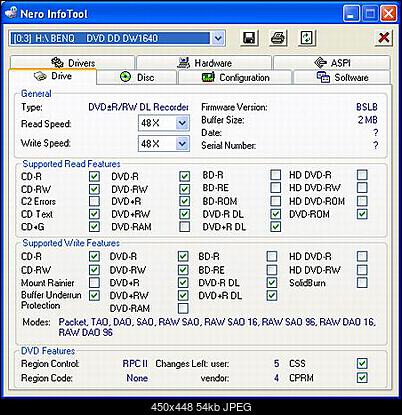
Task: Toggle the CPRM checkbox
Action: [362, 378]
